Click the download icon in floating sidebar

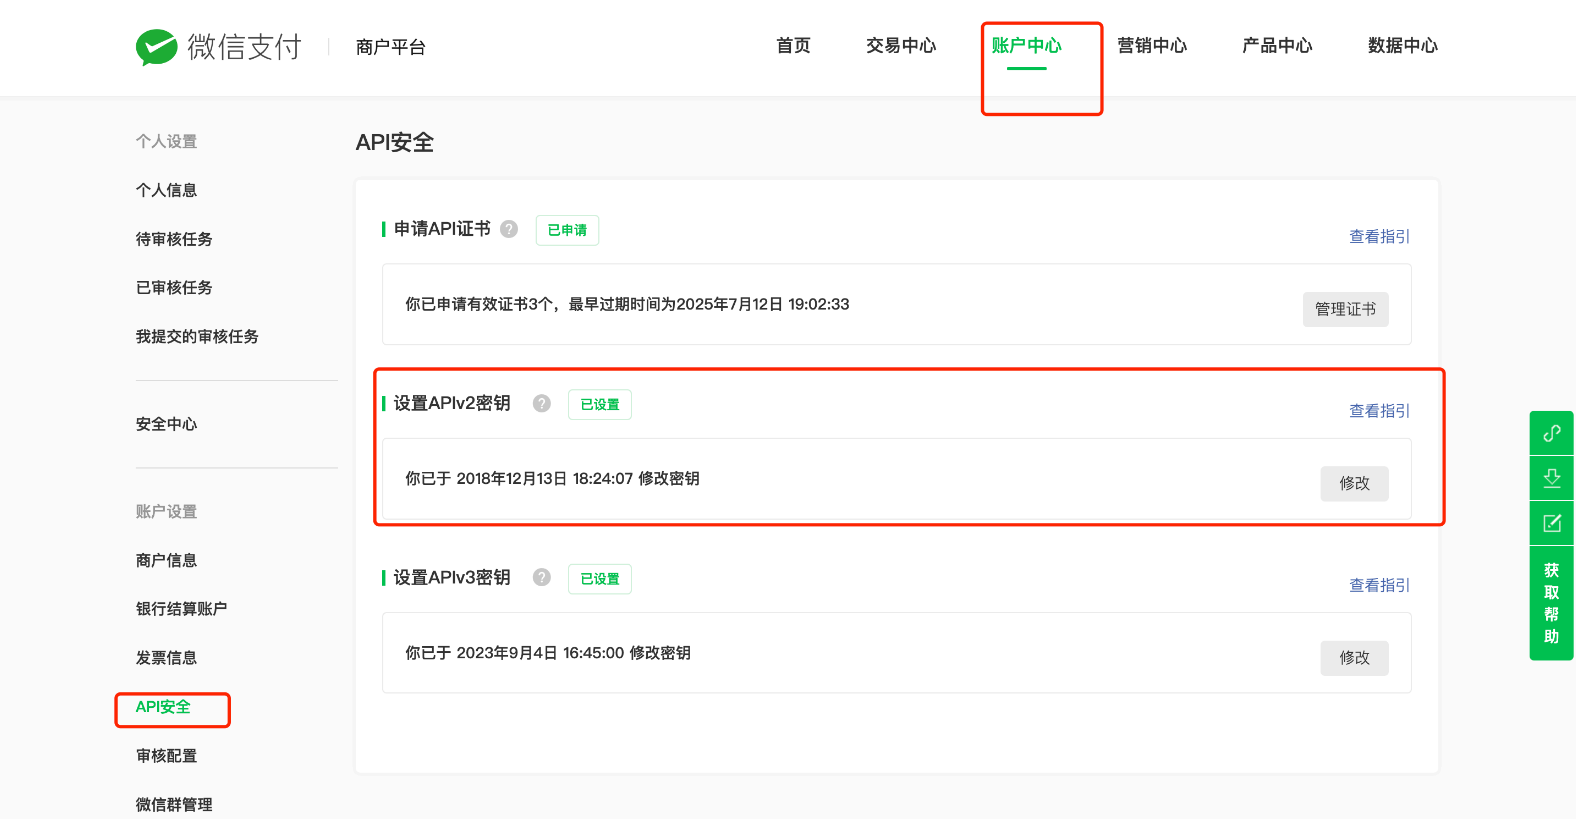(x=1551, y=478)
